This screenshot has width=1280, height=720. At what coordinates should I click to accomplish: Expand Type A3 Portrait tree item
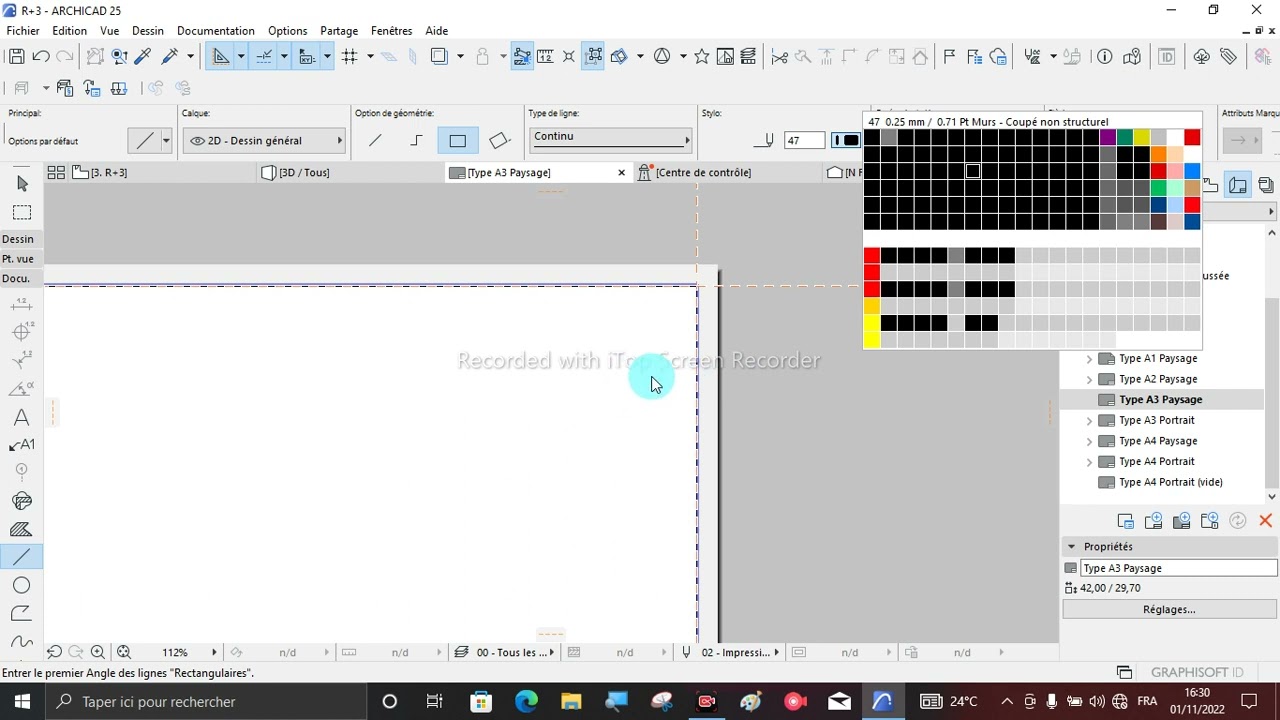(1089, 421)
